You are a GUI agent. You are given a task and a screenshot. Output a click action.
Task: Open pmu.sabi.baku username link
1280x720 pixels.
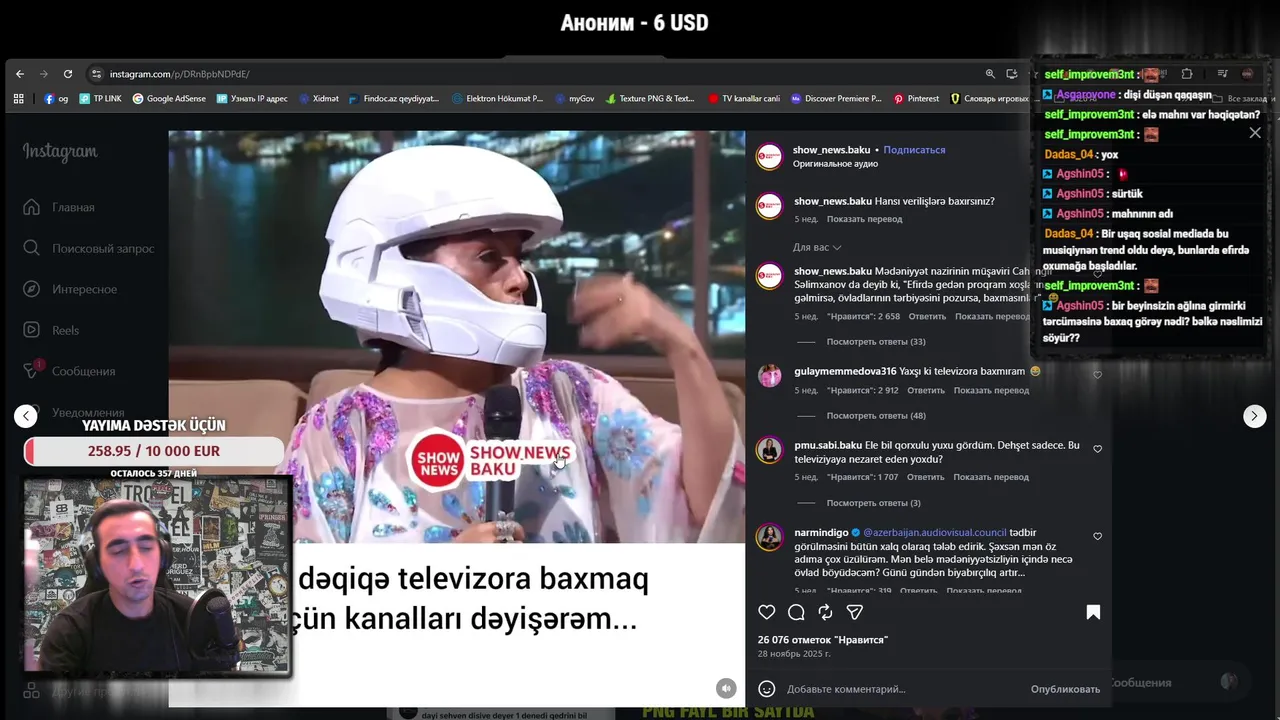(828, 445)
